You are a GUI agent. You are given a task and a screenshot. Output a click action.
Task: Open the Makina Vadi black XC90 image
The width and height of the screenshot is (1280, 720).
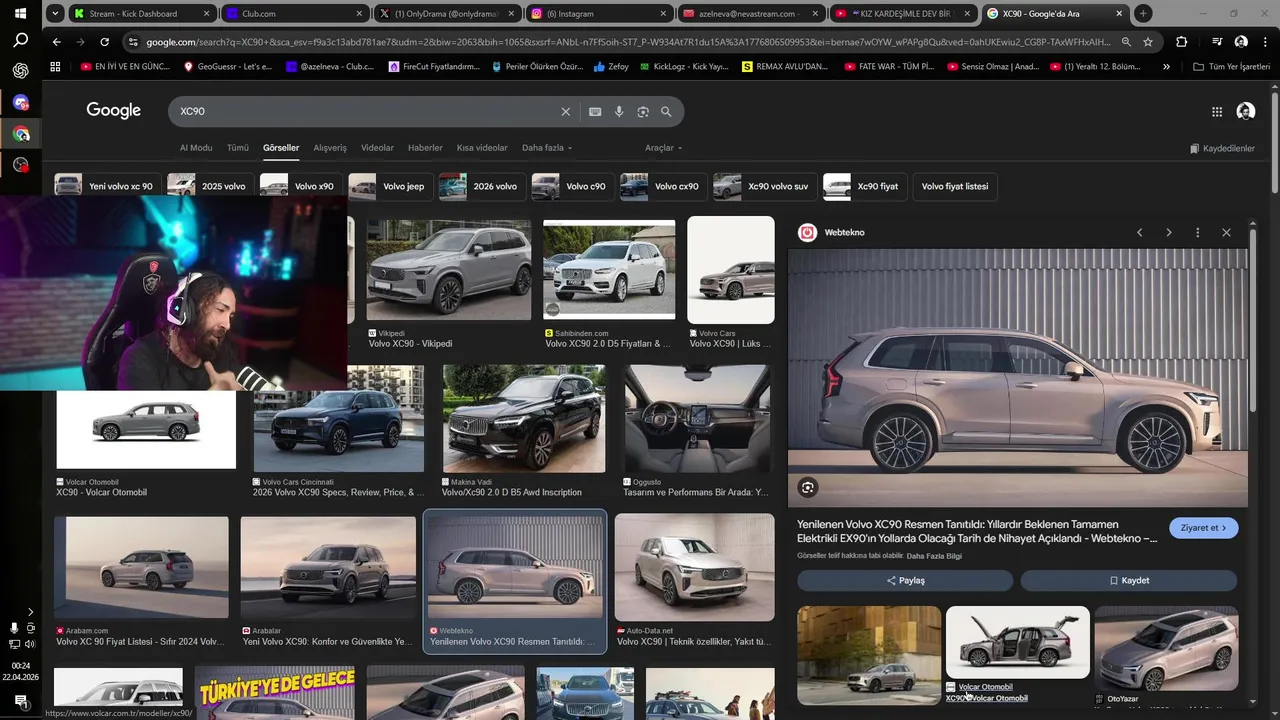pos(524,418)
